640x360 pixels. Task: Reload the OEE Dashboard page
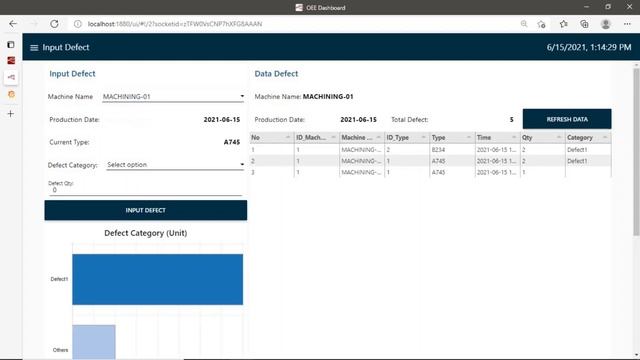point(54,24)
